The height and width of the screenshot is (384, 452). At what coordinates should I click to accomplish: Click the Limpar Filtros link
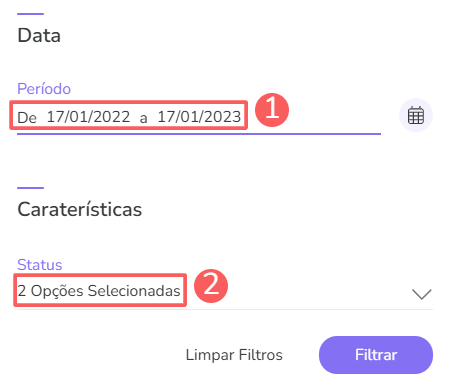coord(234,355)
